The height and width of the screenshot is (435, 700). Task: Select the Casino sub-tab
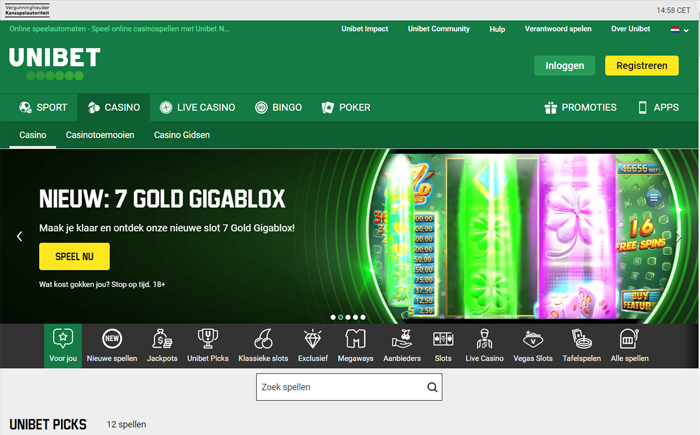pyautogui.click(x=33, y=135)
